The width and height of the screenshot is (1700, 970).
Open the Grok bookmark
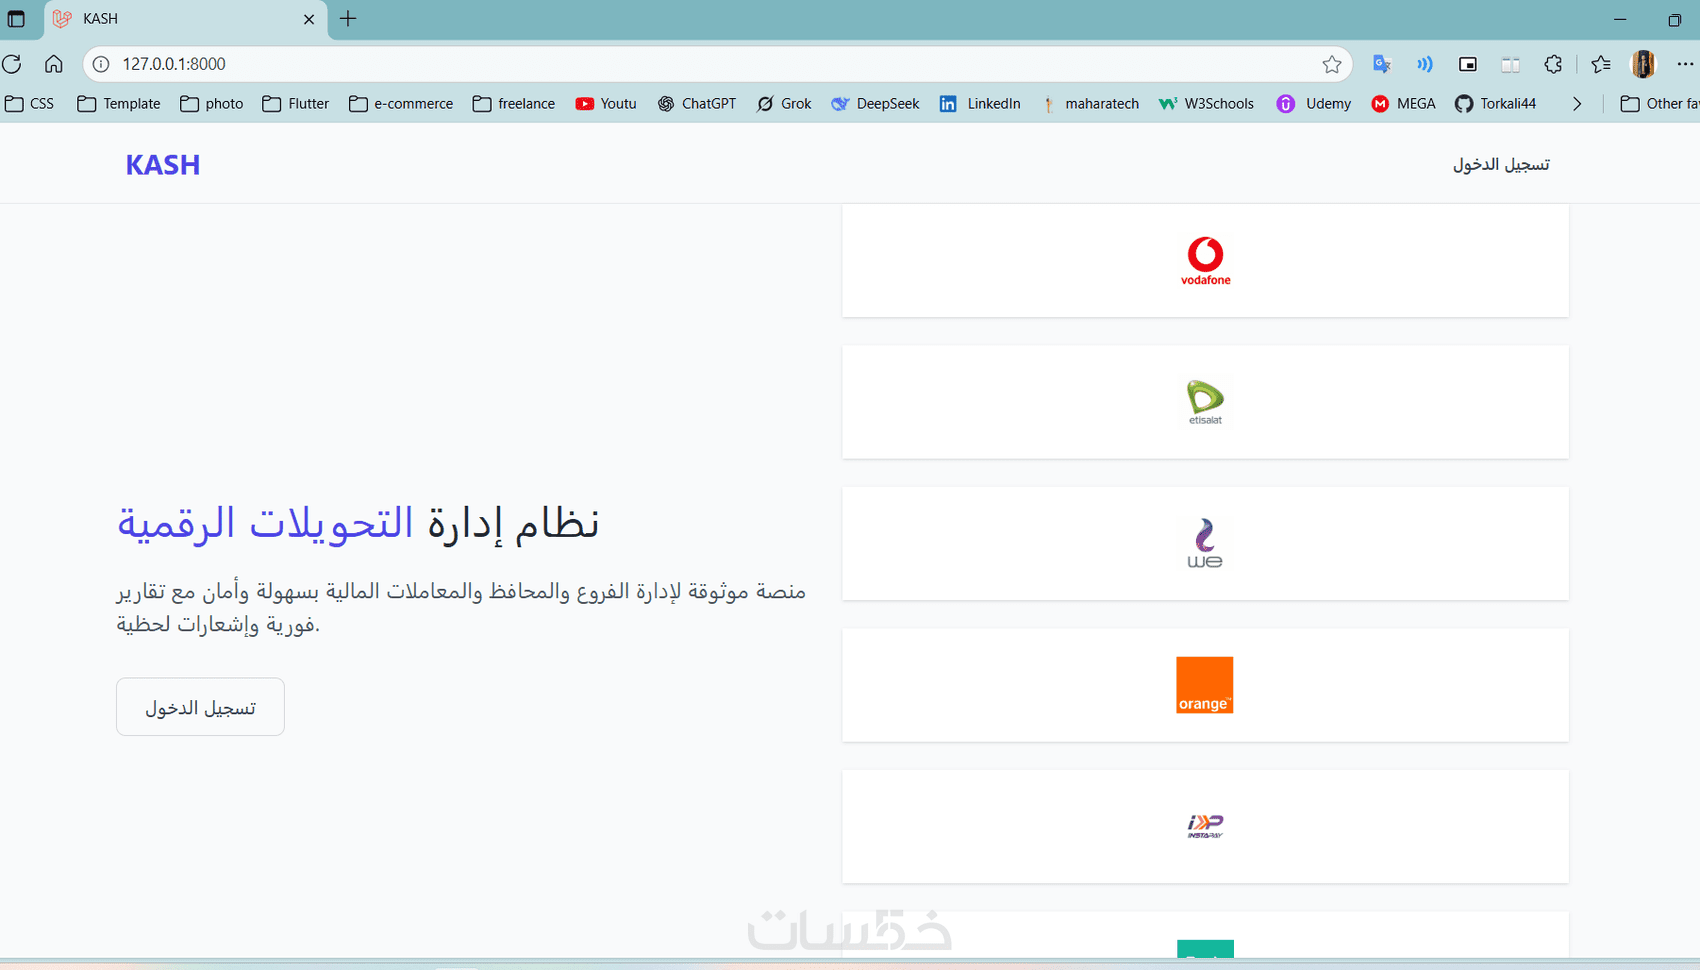click(x=784, y=104)
